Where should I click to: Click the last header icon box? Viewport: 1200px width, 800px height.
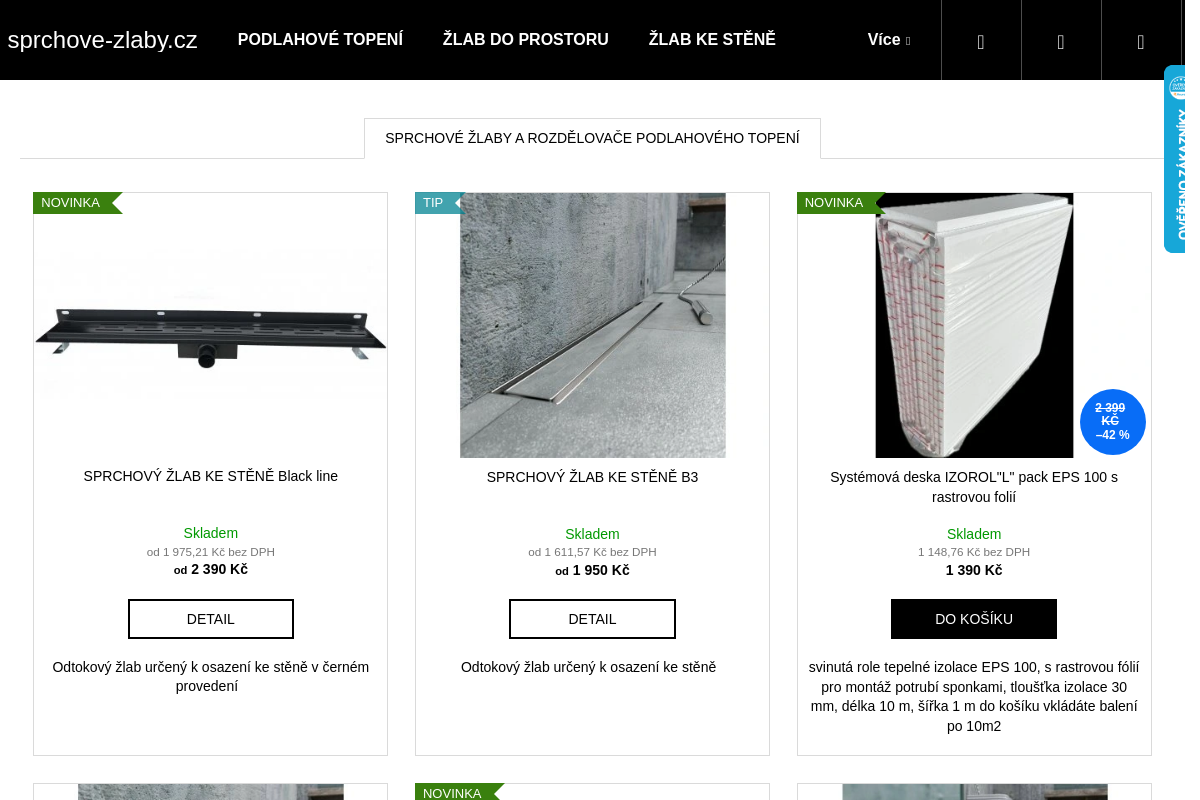[x=1141, y=40]
